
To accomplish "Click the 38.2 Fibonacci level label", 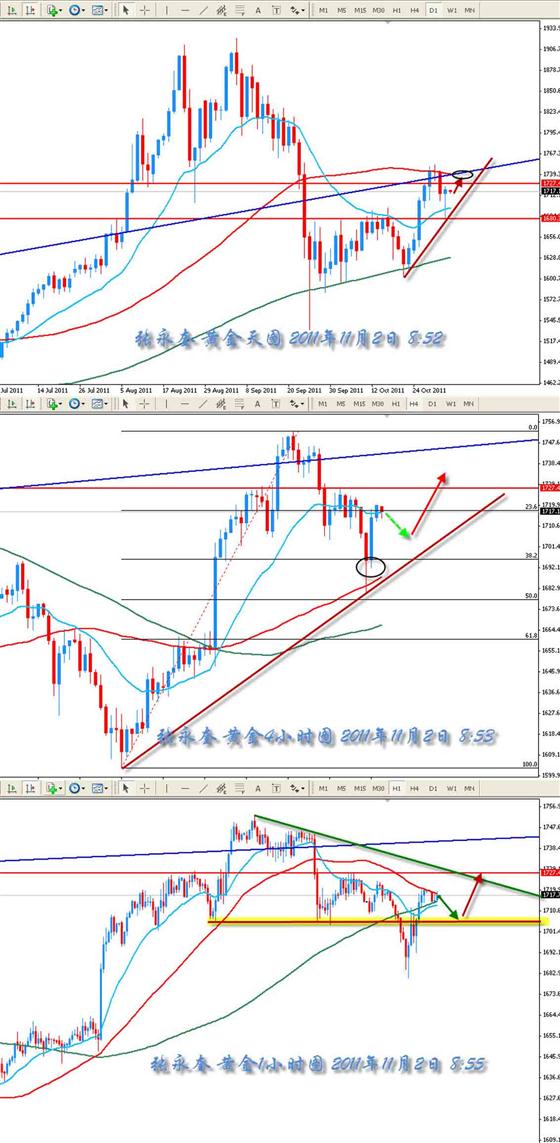I will [x=532, y=555].
